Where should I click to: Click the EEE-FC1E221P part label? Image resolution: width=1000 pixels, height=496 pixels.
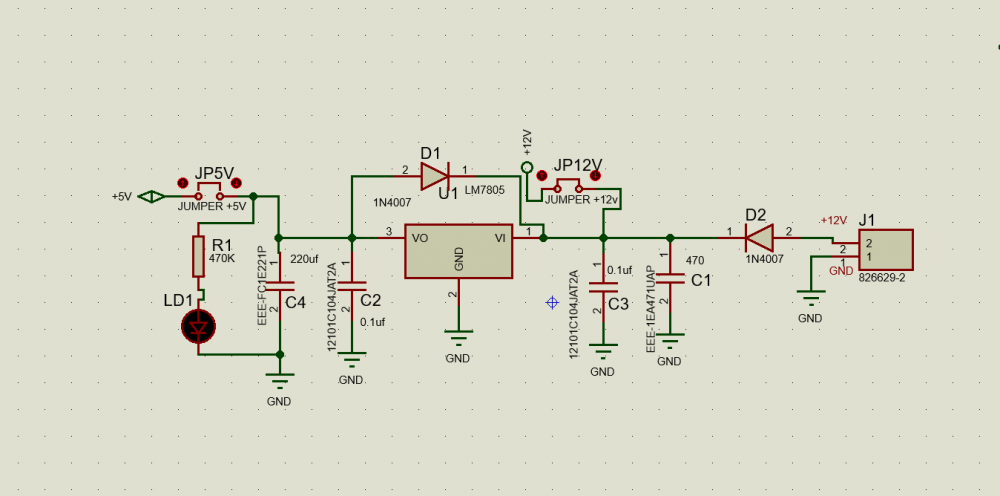pyautogui.click(x=262, y=286)
